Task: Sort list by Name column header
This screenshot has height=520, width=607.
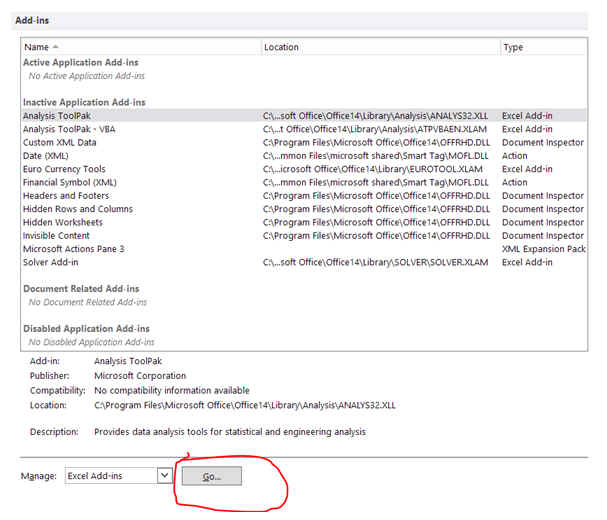Action: point(37,47)
